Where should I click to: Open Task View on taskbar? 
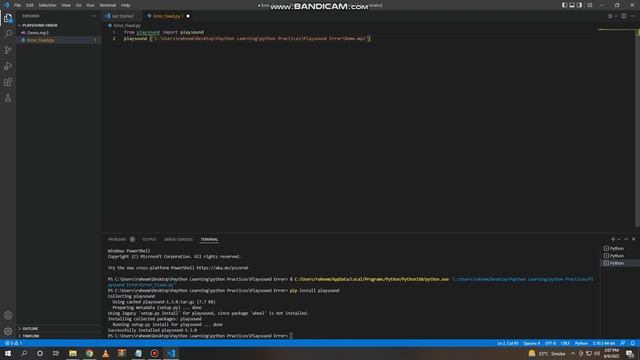56,353
